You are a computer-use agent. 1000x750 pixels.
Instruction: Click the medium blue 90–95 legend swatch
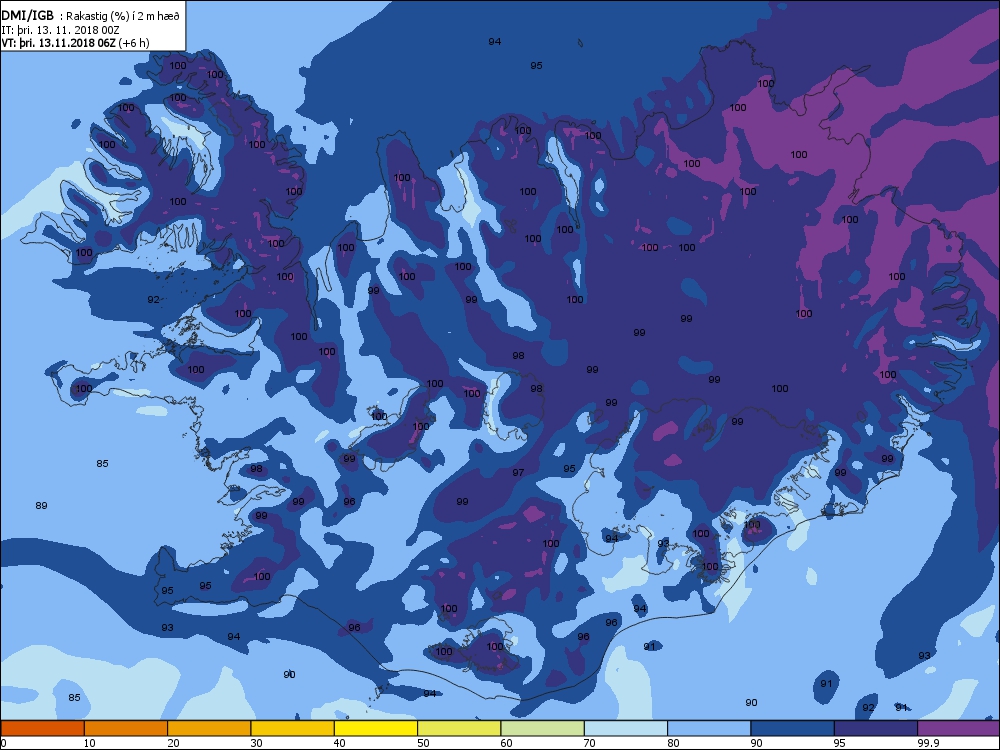point(793,728)
